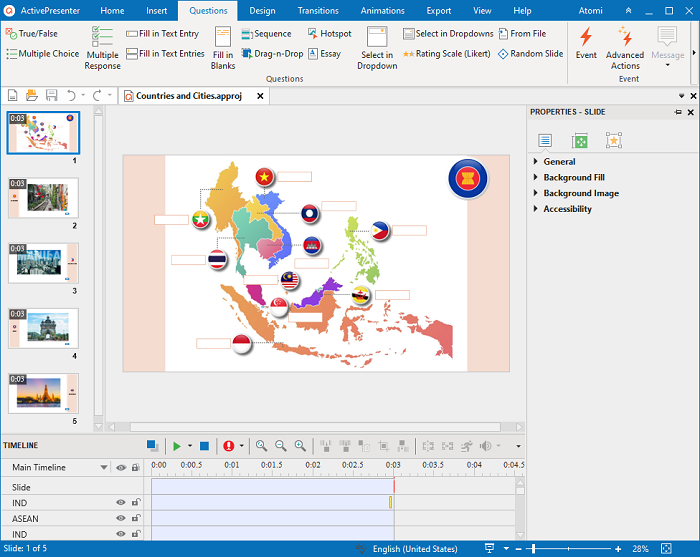Change language English (United States)
The width and height of the screenshot is (700, 557).
[x=415, y=549]
